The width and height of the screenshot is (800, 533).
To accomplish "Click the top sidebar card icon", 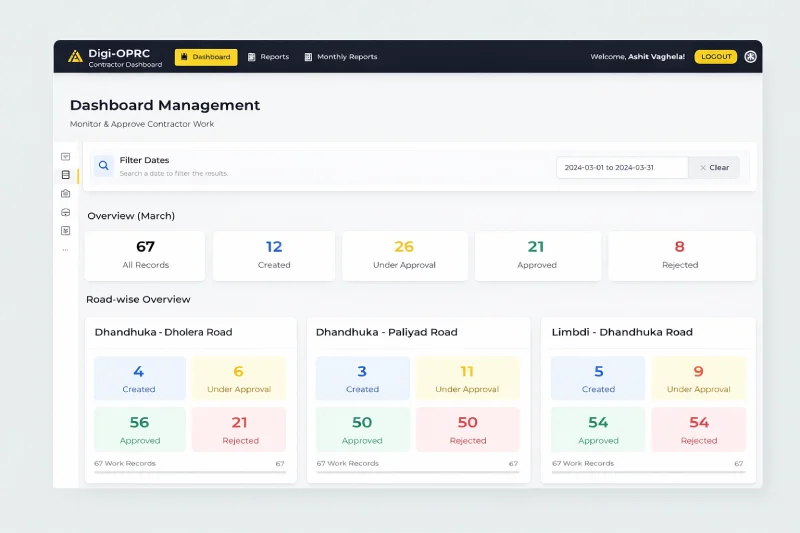I will click(65, 156).
